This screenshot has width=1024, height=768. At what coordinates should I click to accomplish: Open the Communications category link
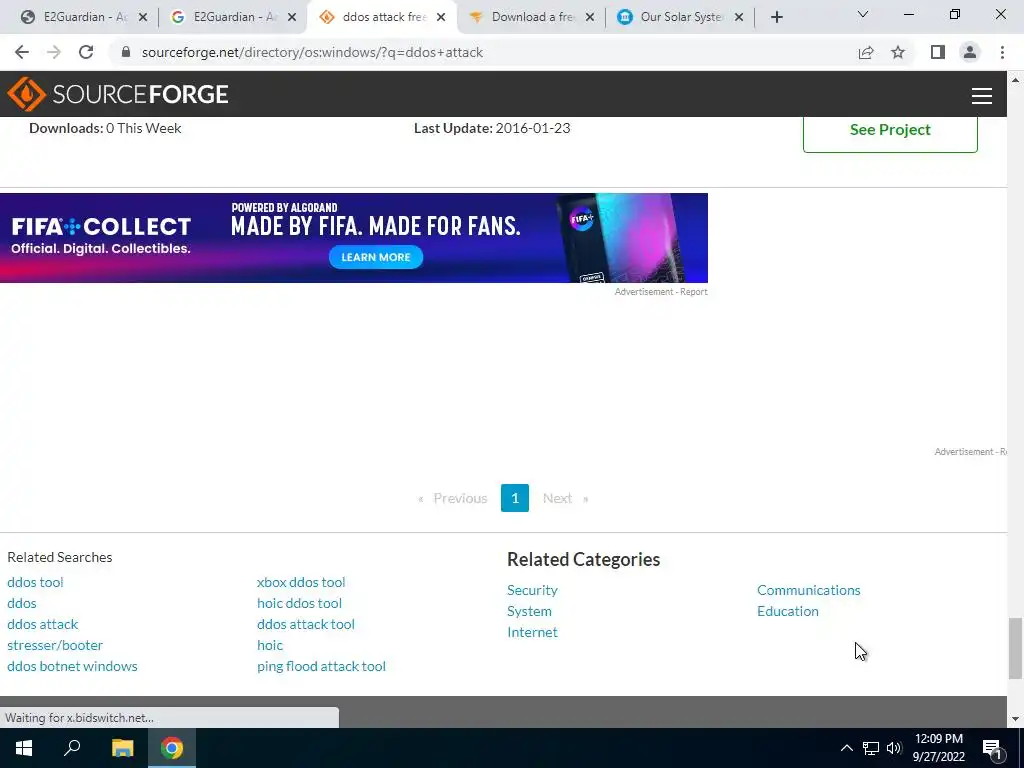(808, 590)
